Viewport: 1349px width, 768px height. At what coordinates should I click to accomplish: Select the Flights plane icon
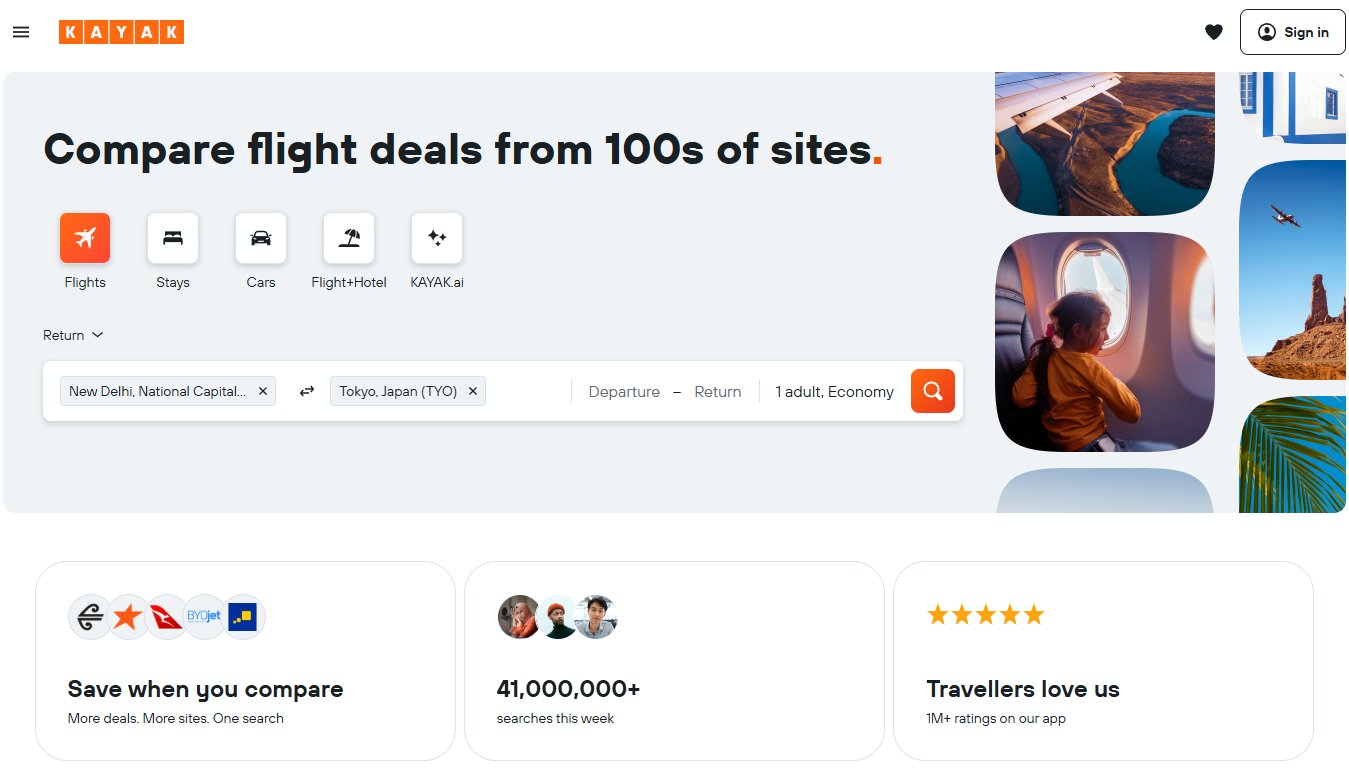pos(85,238)
